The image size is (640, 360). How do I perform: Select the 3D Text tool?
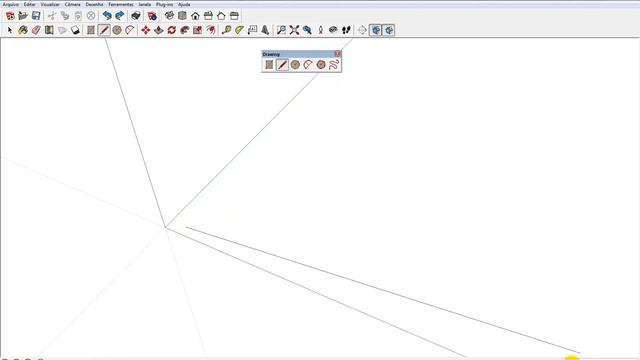tap(265, 30)
